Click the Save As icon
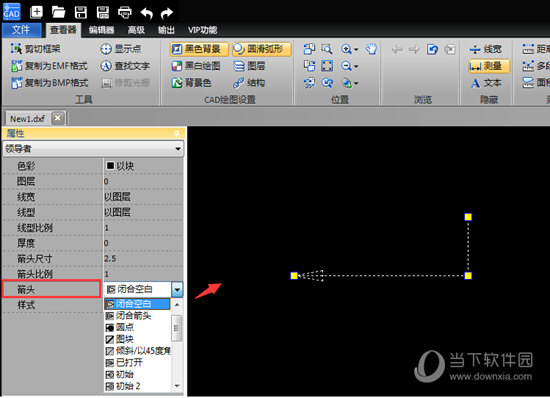 coord(103,12)
